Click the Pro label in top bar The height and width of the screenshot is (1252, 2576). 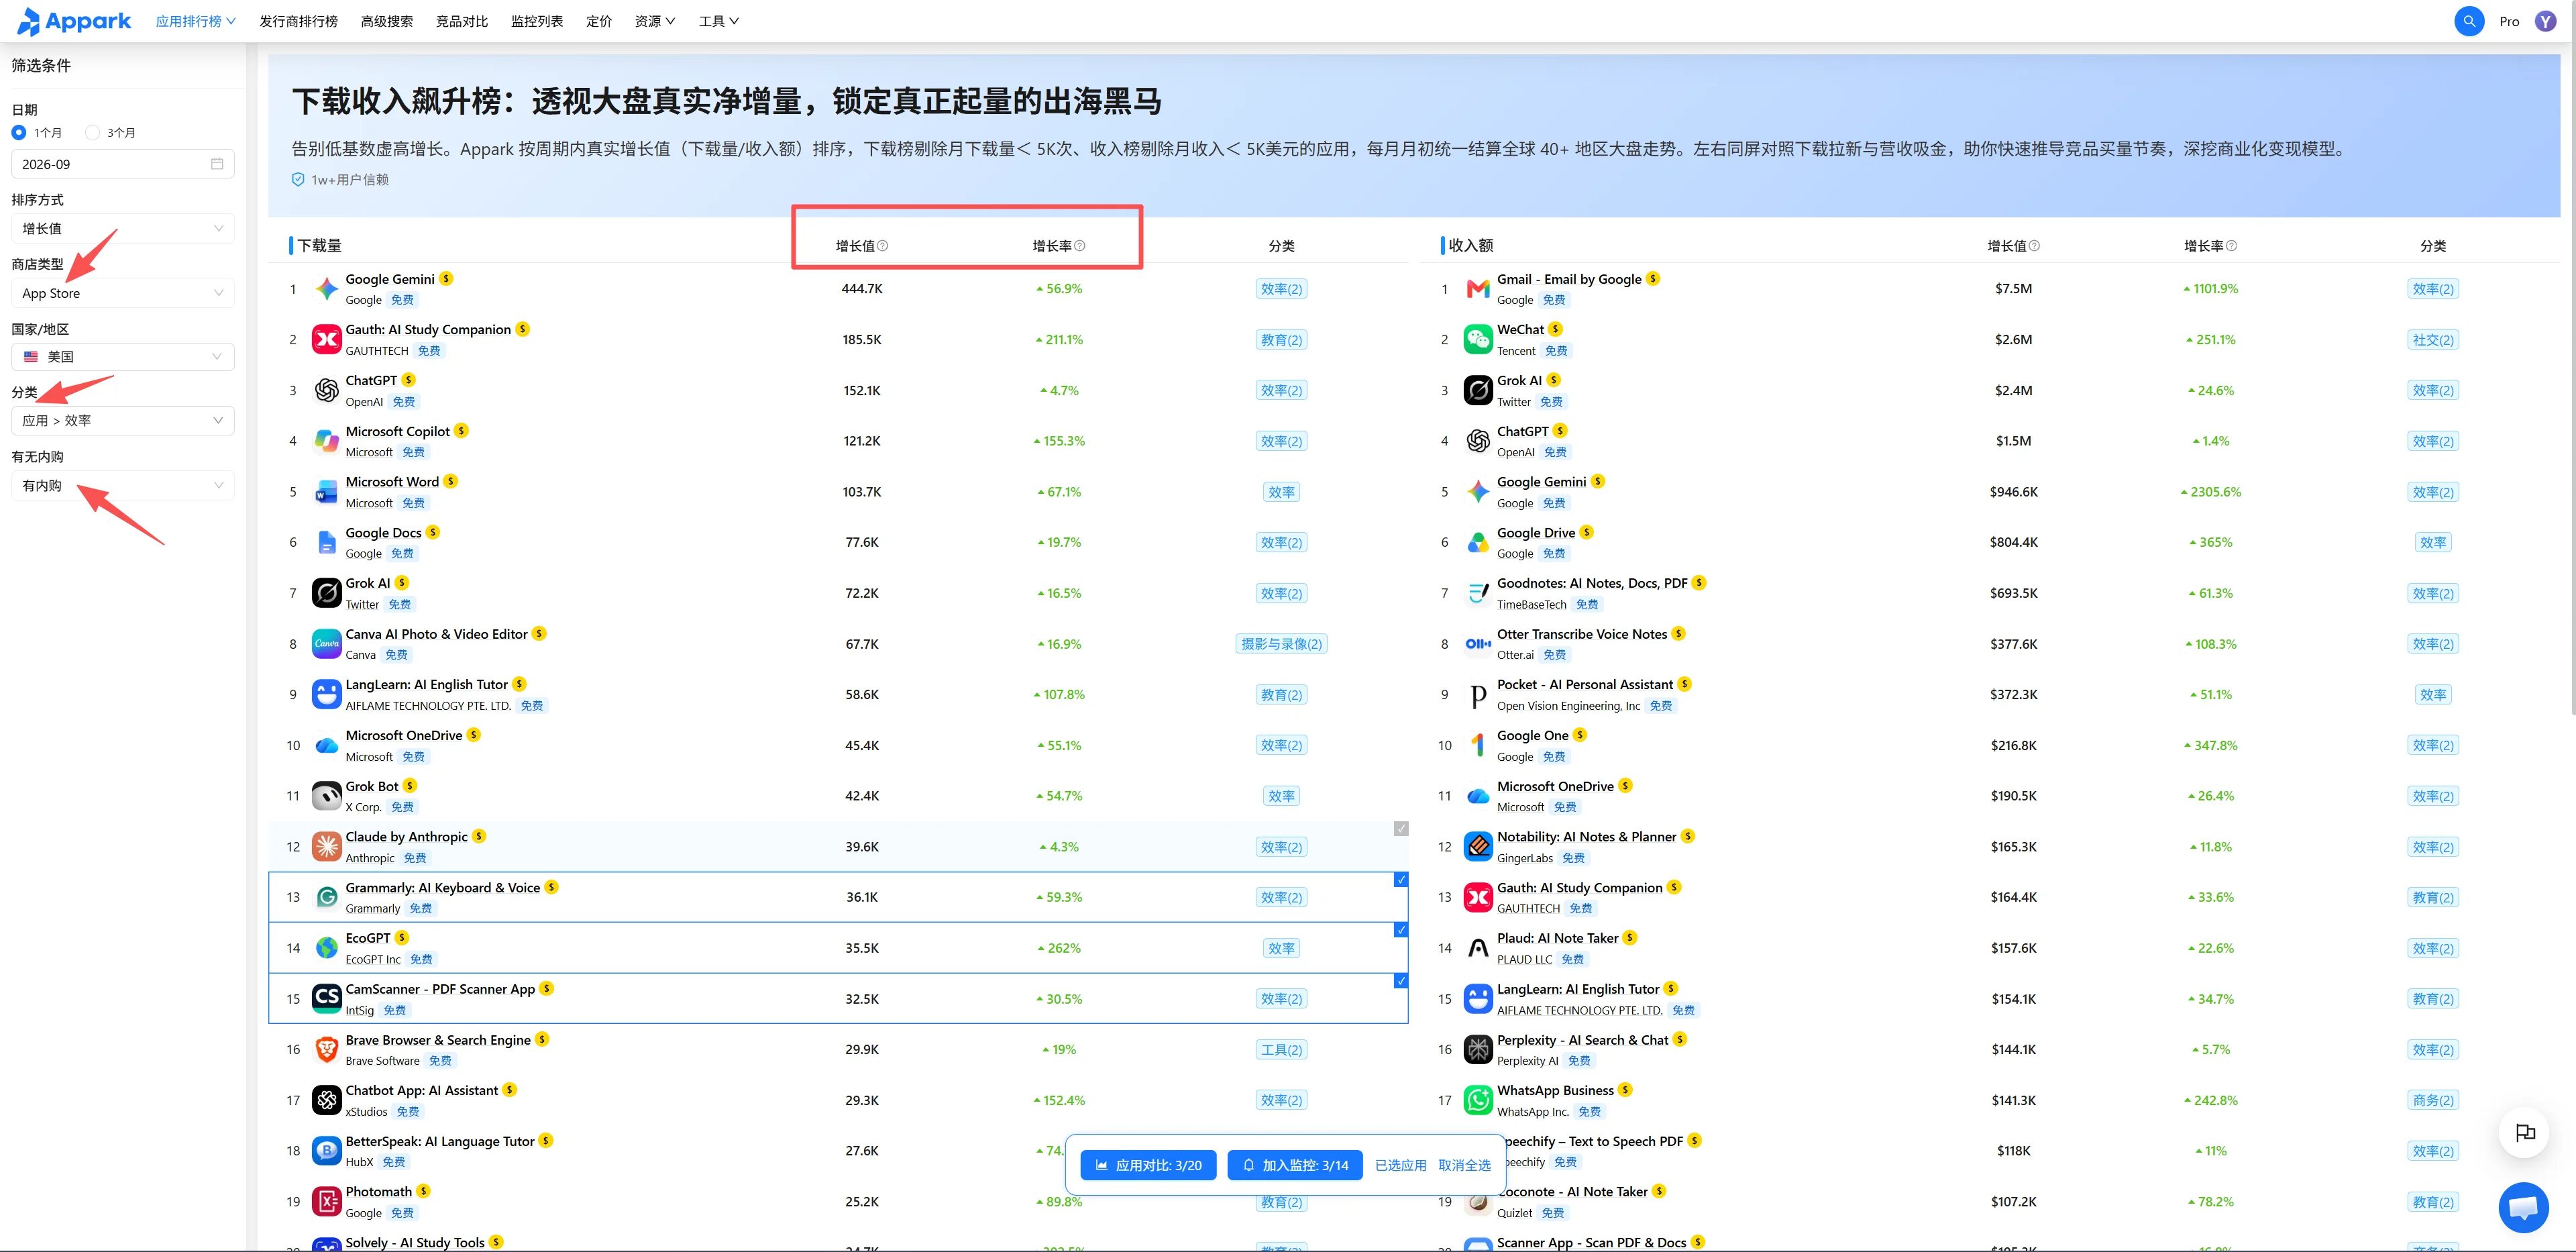pyautogui.click(x=2509, y=21)
